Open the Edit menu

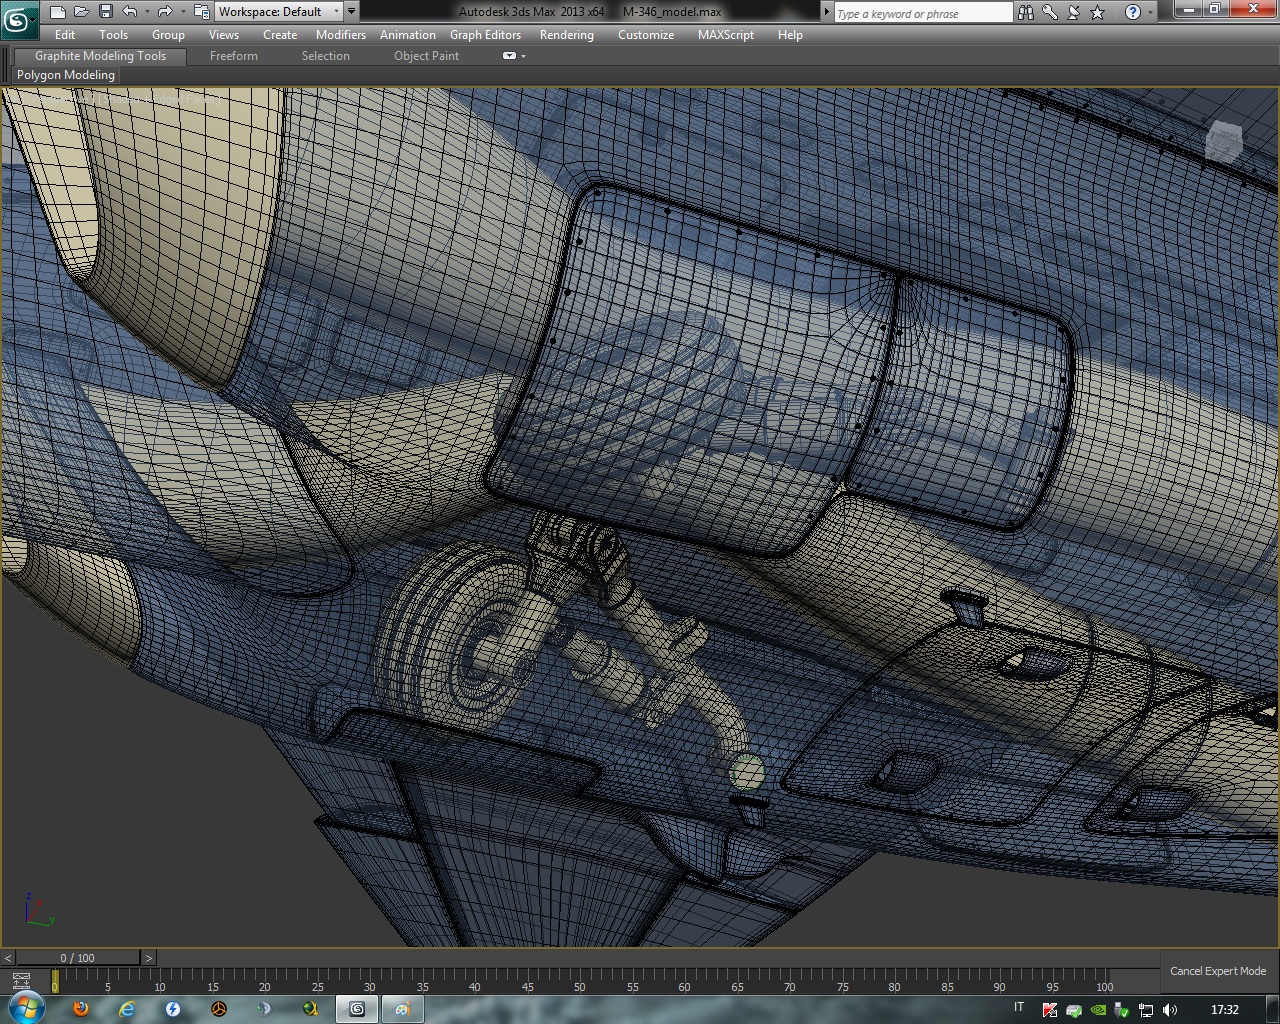pyautogui.click(x=65, y=35)
